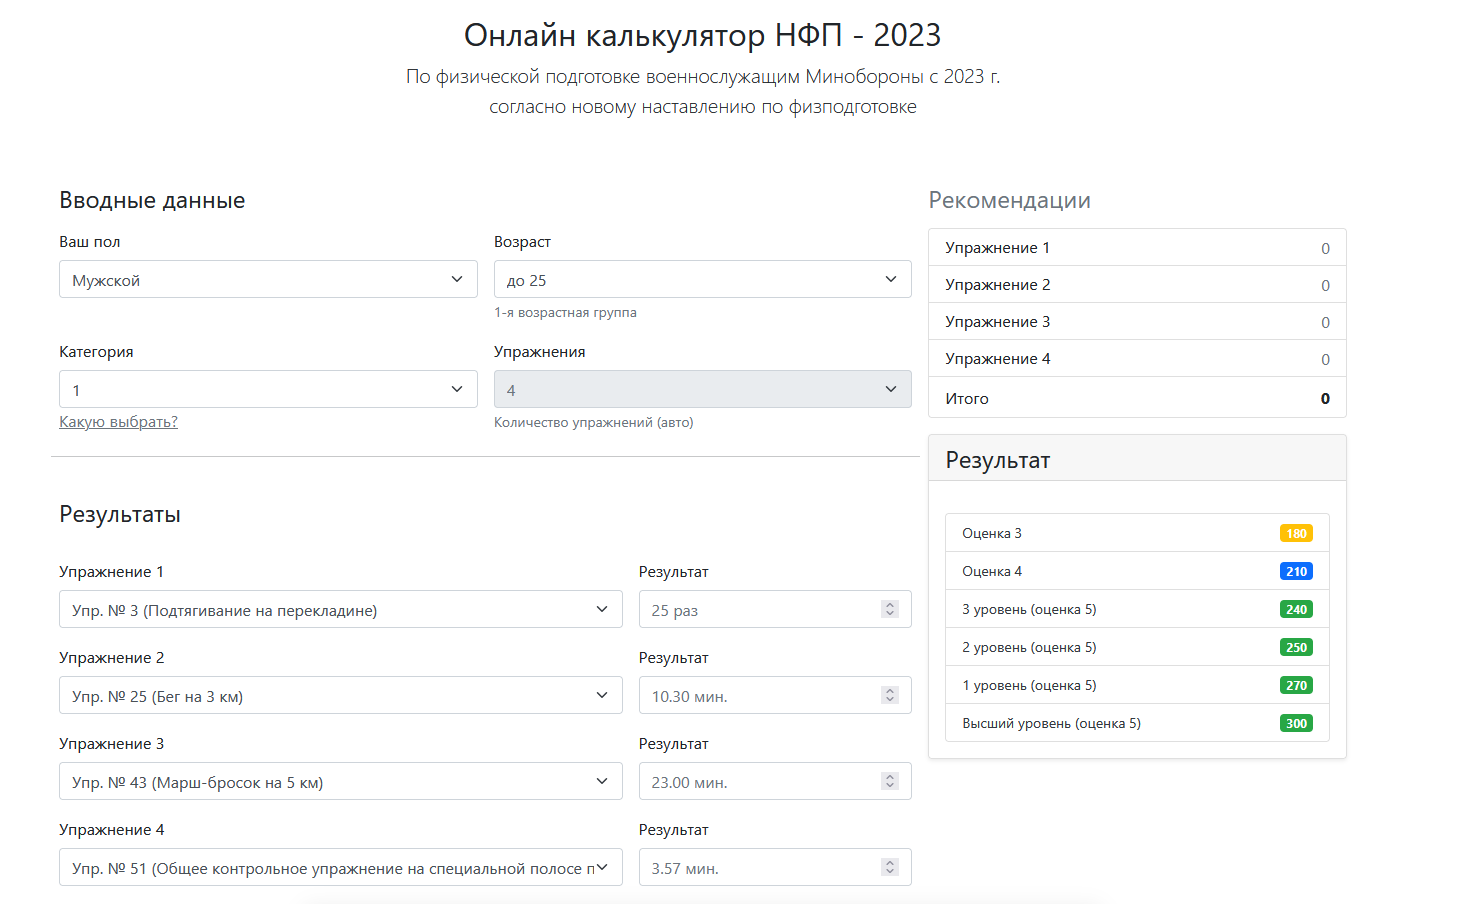Viewport: 1460px width, 904px height.
Task: Use stepper arrows on "10.30 мин." field
Action: [890, 695]
